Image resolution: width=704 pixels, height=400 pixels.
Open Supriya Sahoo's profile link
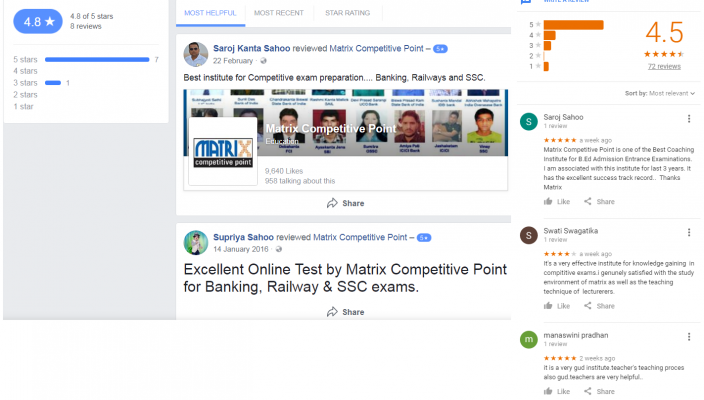[243, 237]
